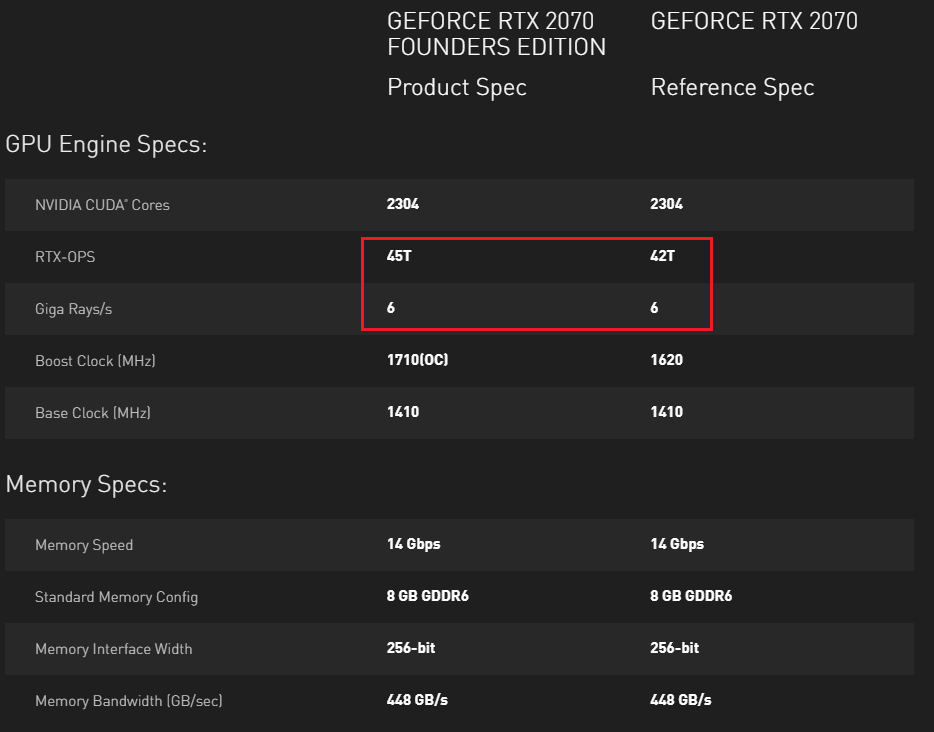Click the RTX-OPS row label
The height and width of the screenshot is (732, 934).
pos(65,257)
